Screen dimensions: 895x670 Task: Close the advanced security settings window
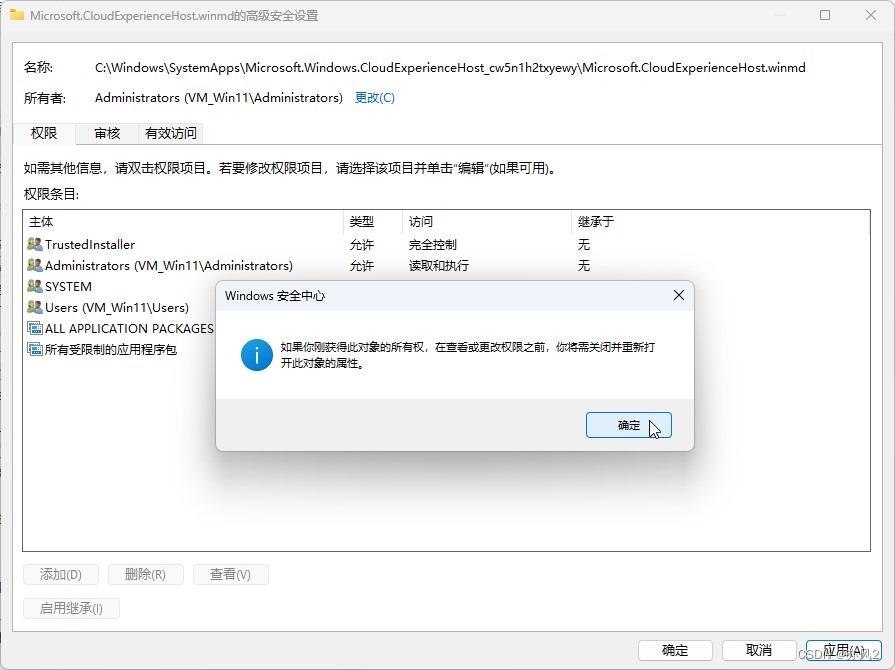pos(870,15)
